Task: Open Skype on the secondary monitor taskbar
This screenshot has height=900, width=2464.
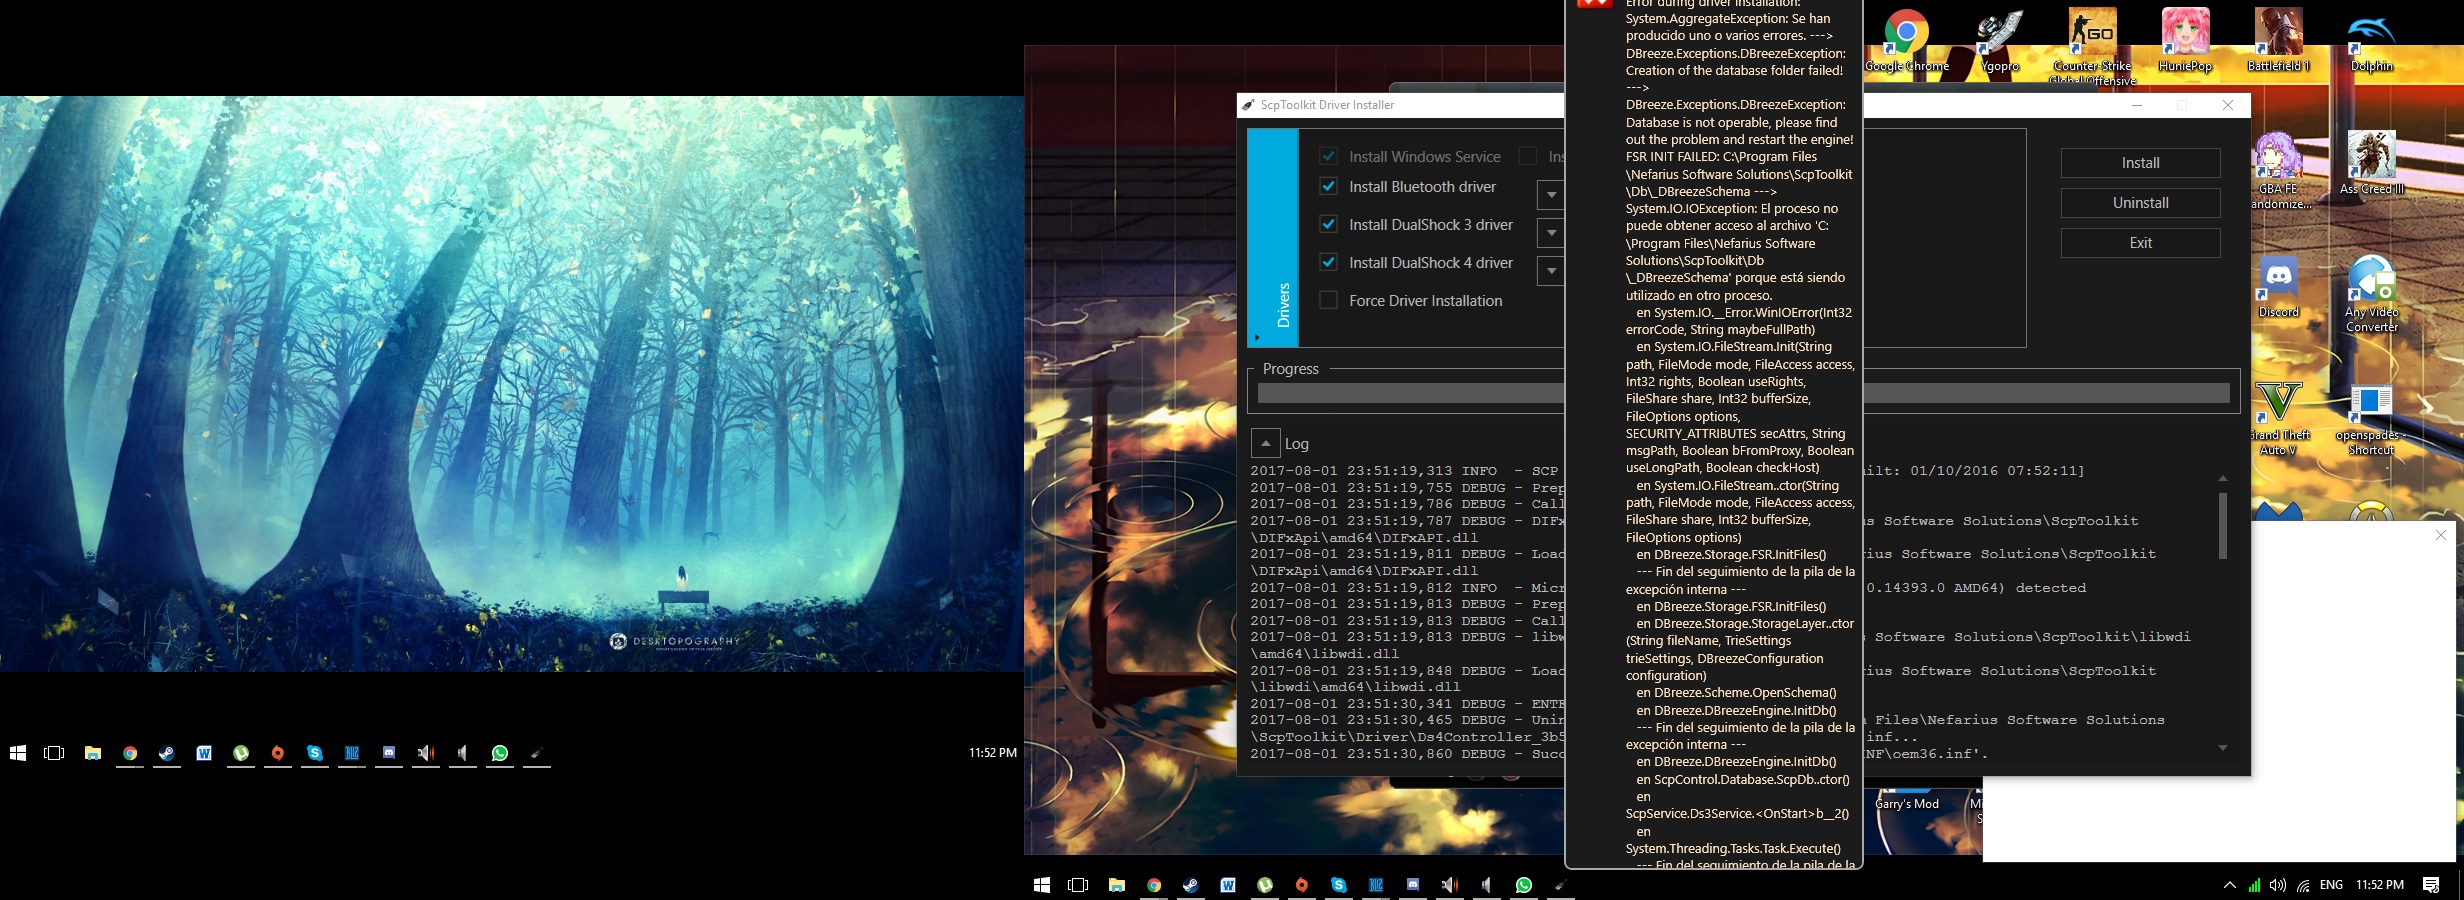Action: tap(315, 753)
